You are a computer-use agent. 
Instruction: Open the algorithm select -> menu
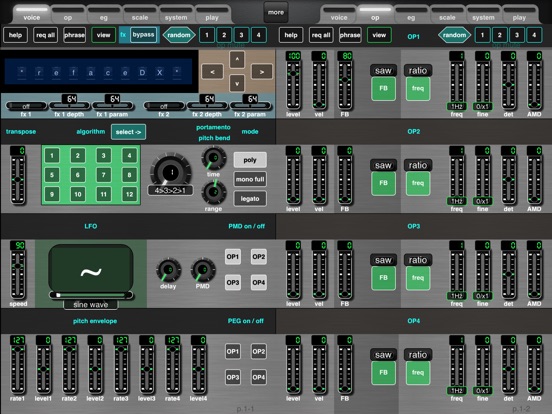point(128,132)
